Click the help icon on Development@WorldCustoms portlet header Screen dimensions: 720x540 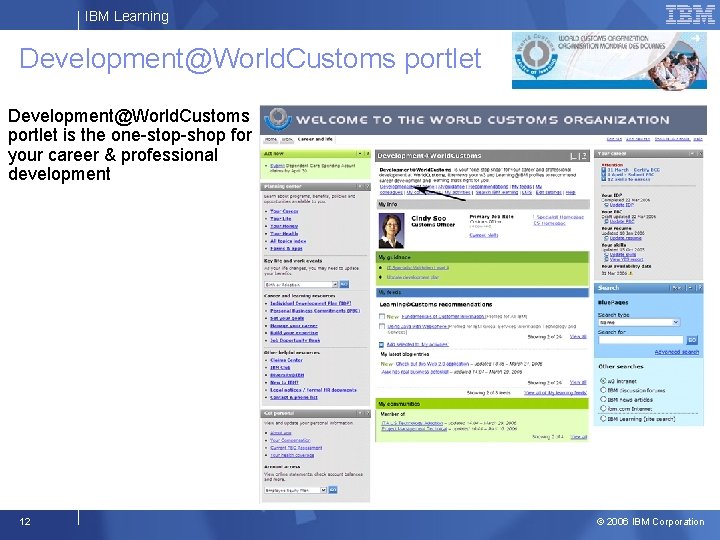pyautogui.click(x=584, y=156)
